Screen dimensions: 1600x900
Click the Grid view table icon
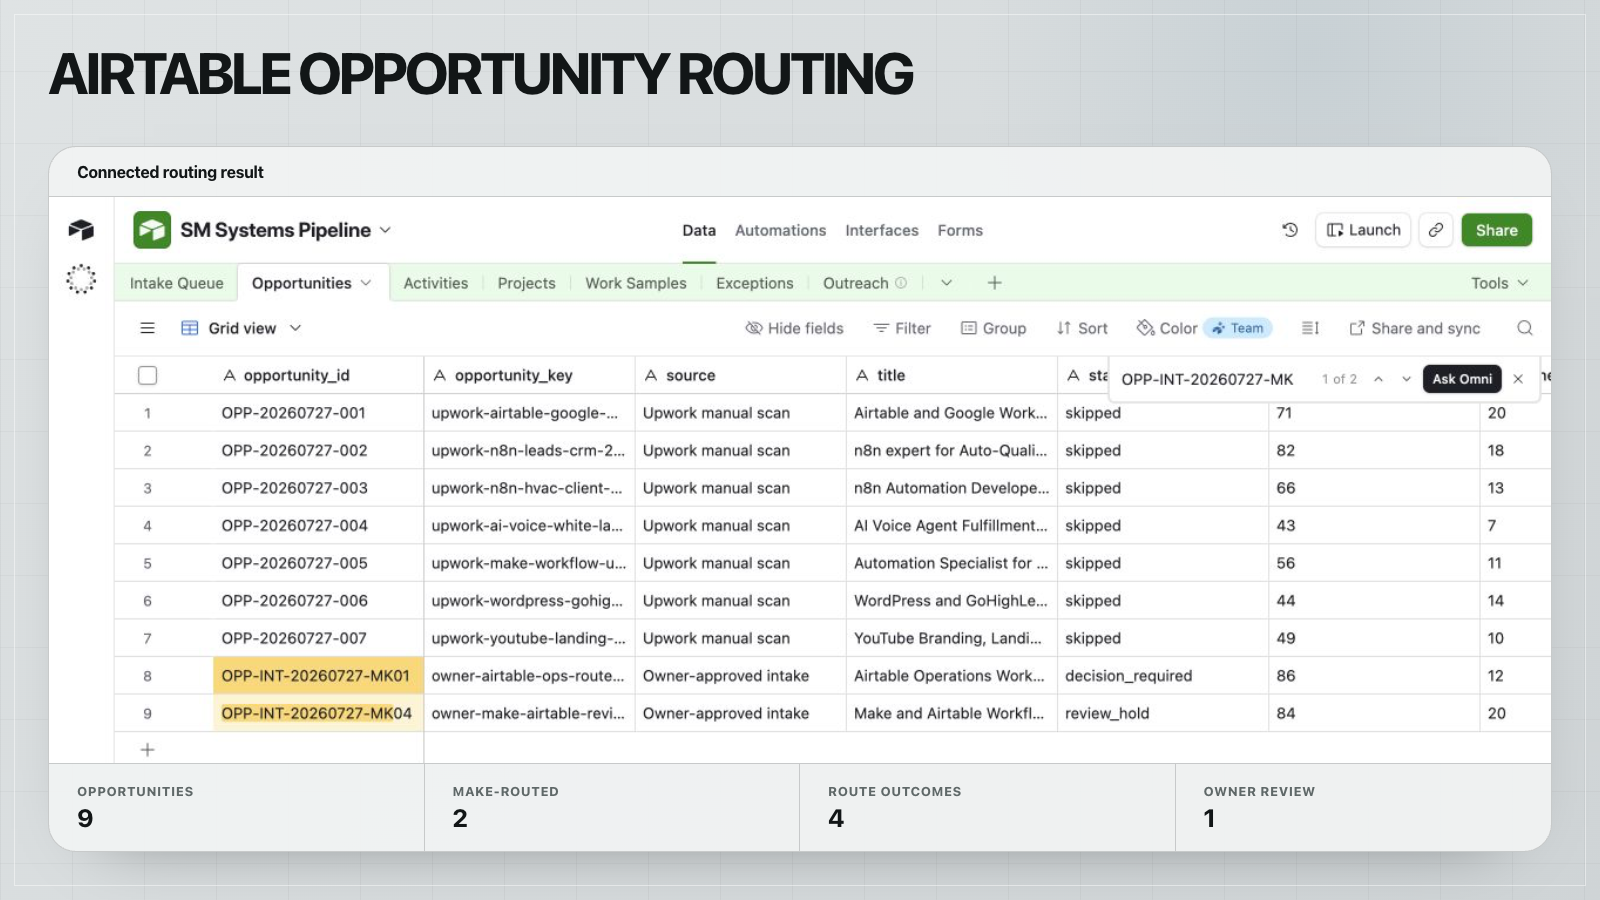pos(189,328)
